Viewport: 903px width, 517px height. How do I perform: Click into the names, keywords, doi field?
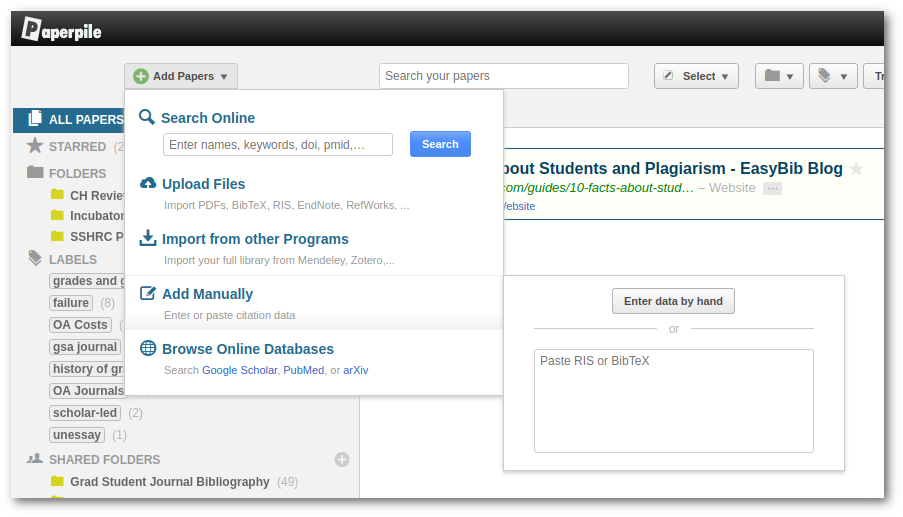(278, 145)
